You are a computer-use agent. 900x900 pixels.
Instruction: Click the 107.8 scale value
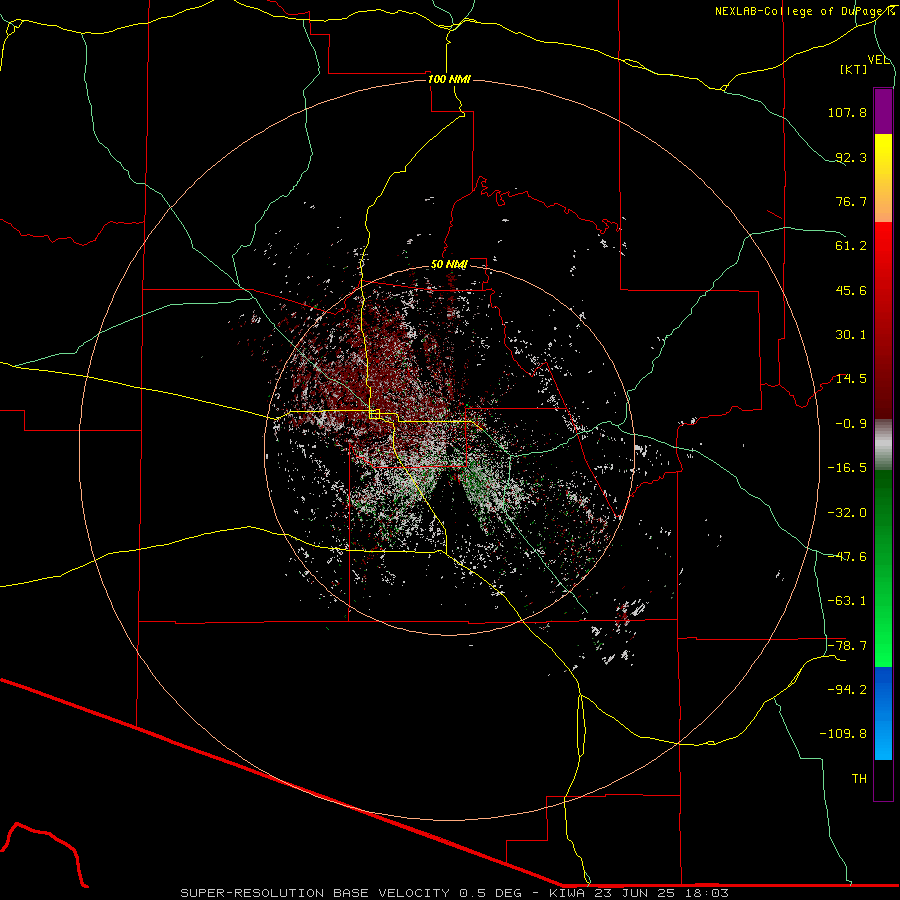point(847,112)
